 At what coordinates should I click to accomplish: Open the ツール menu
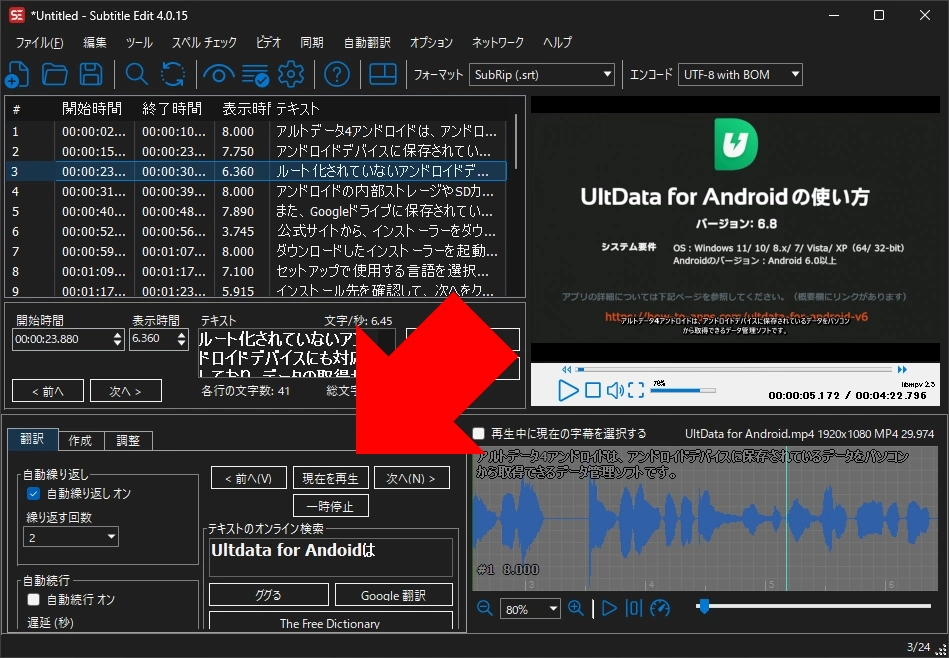coord(139,42)
